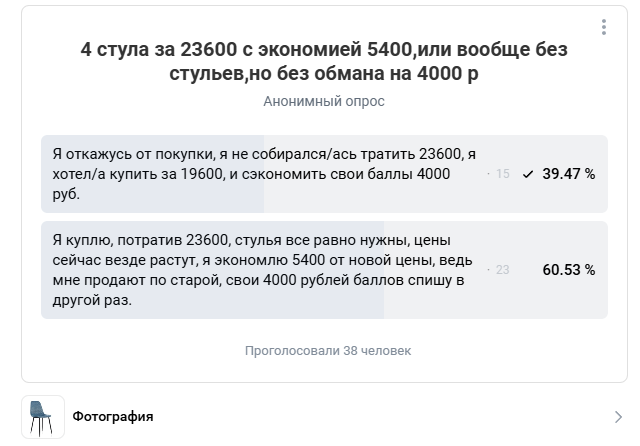
Task: Click the checkmark icon beside 39.47 %
Action: pos(528,174)
